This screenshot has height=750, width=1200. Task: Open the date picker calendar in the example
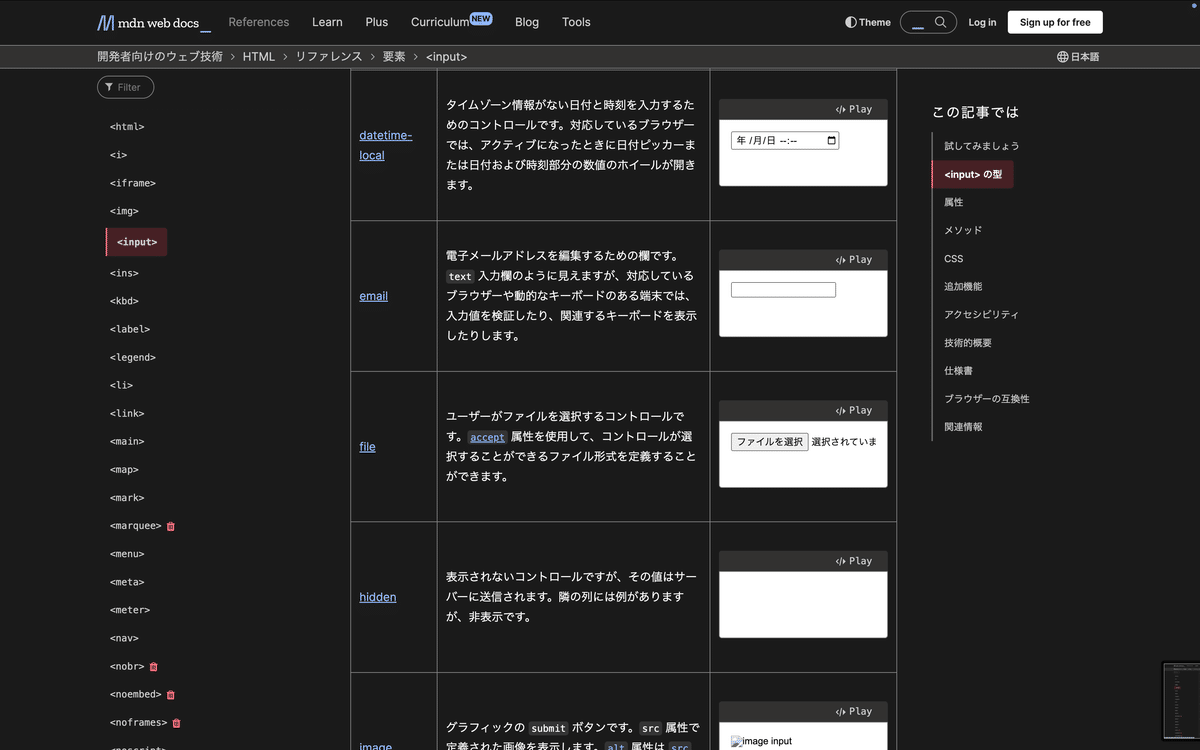point(831,140)
